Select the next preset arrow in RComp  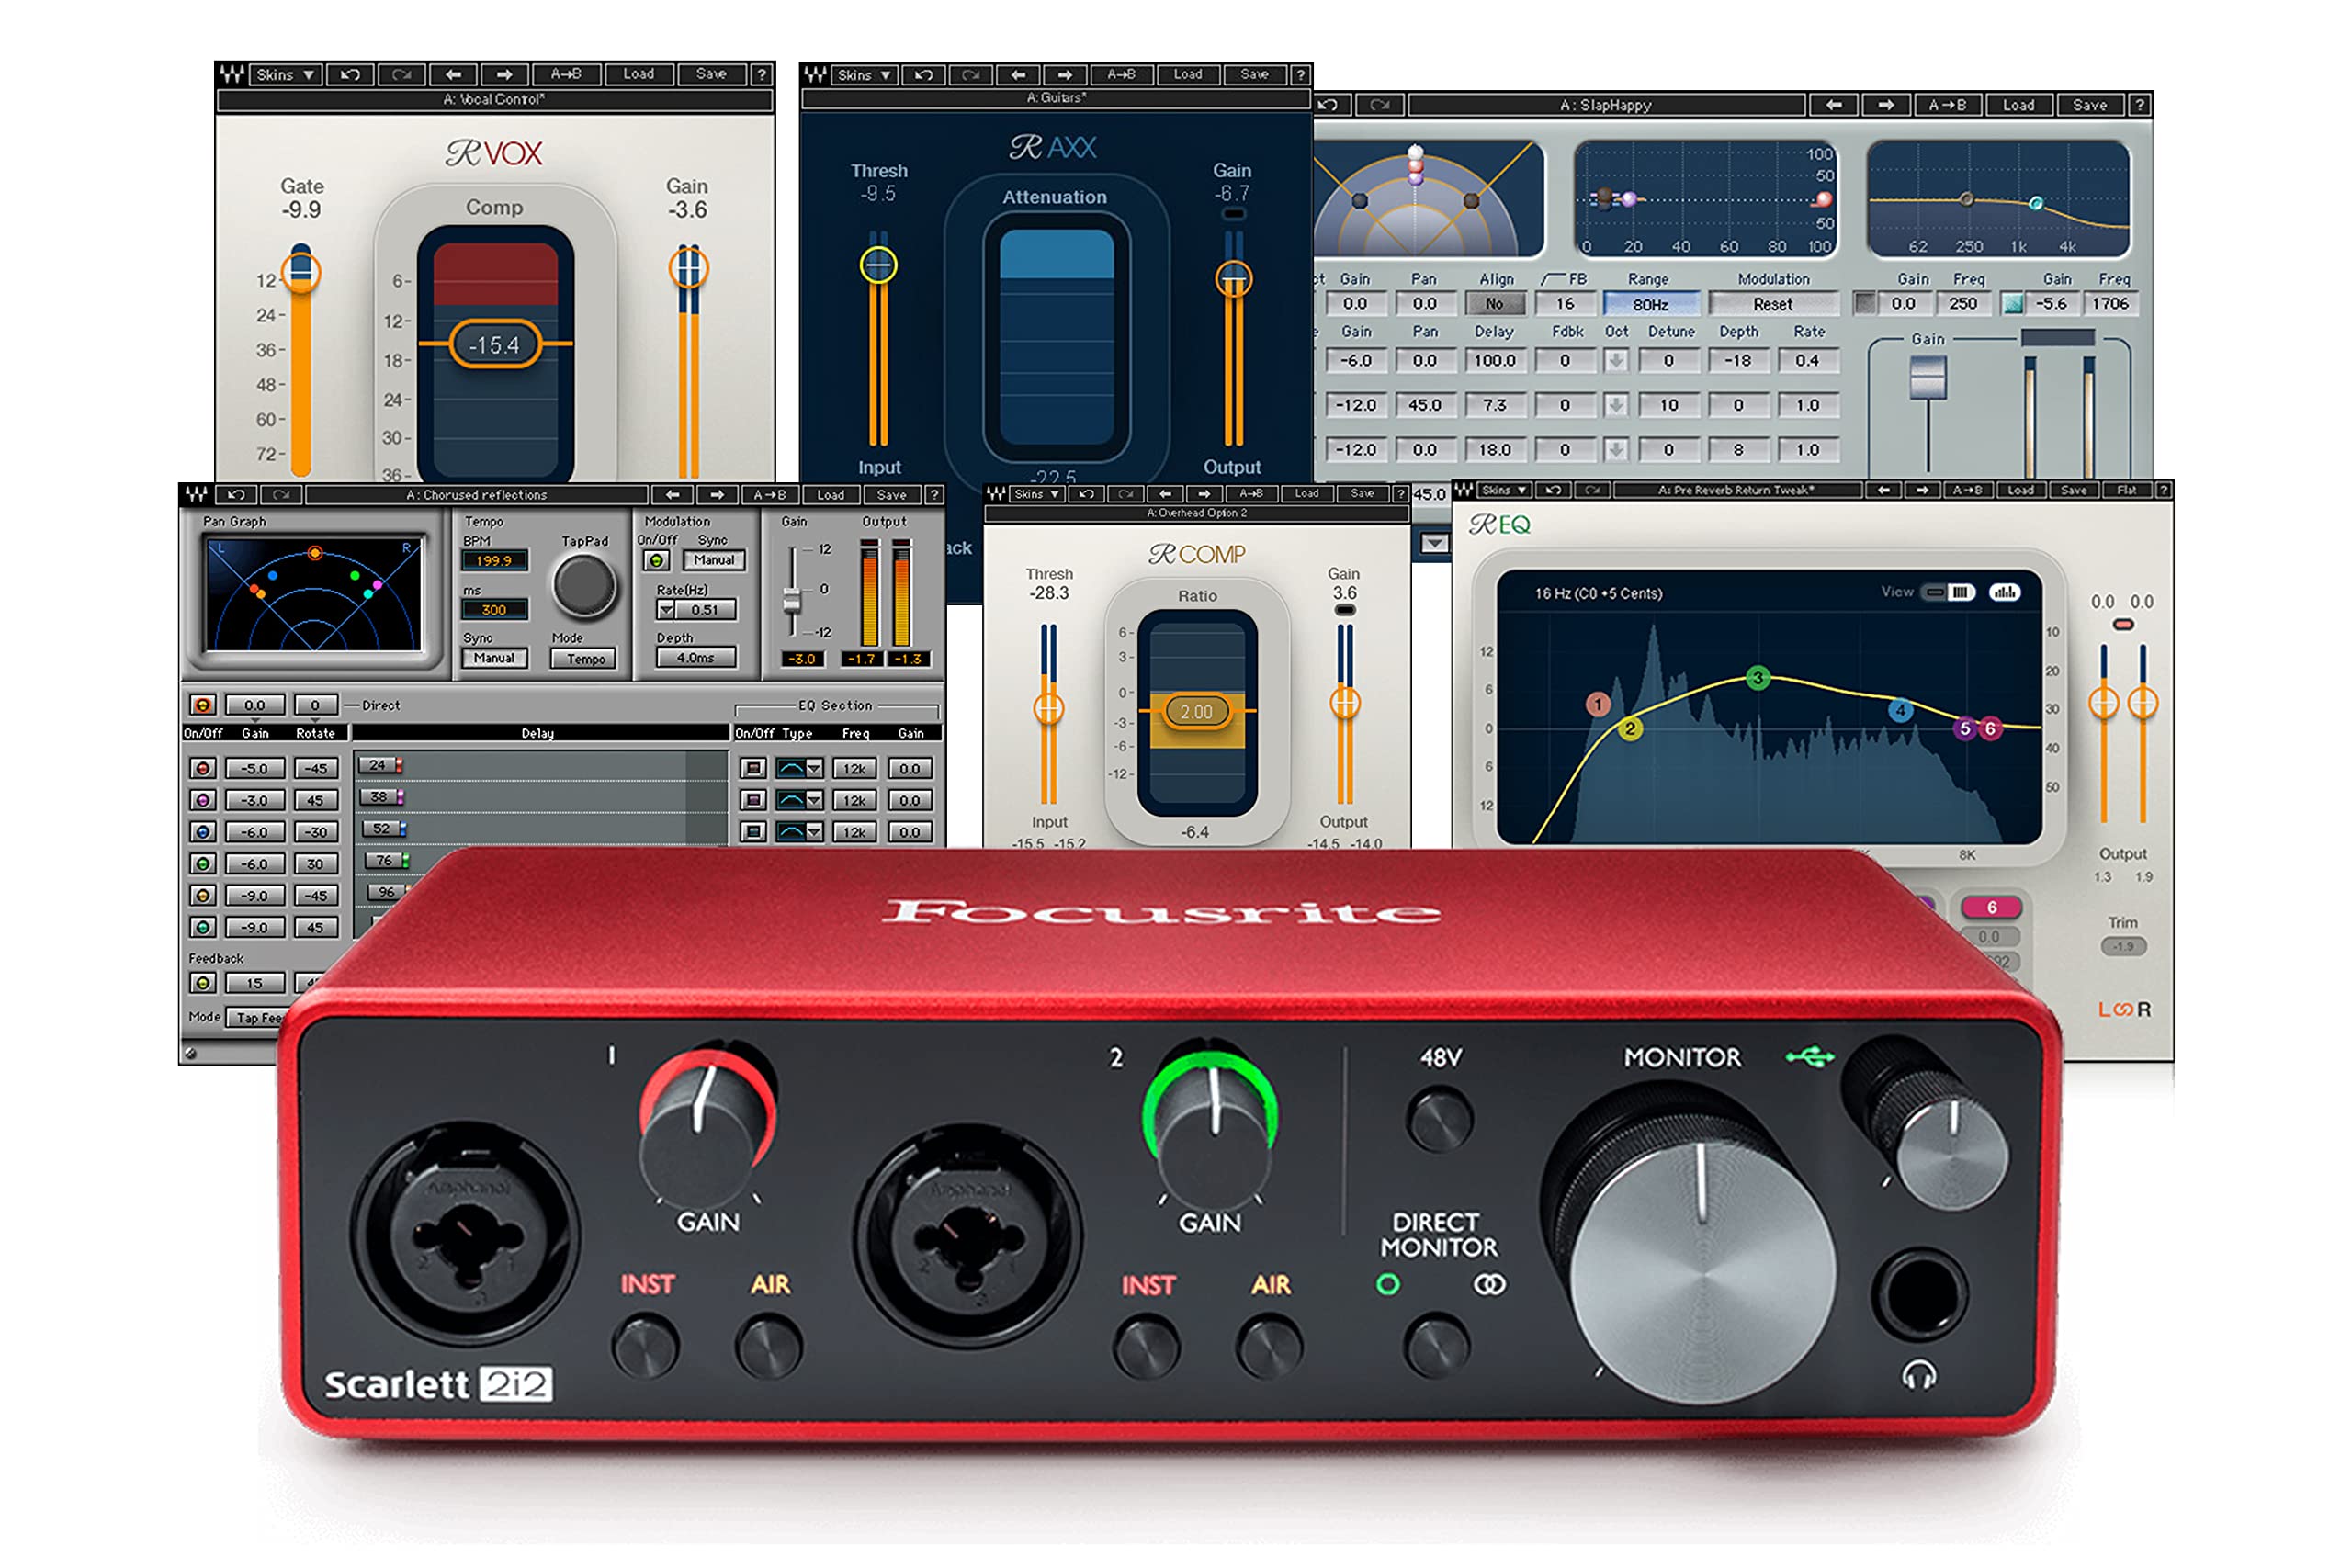pos(1205,495)
